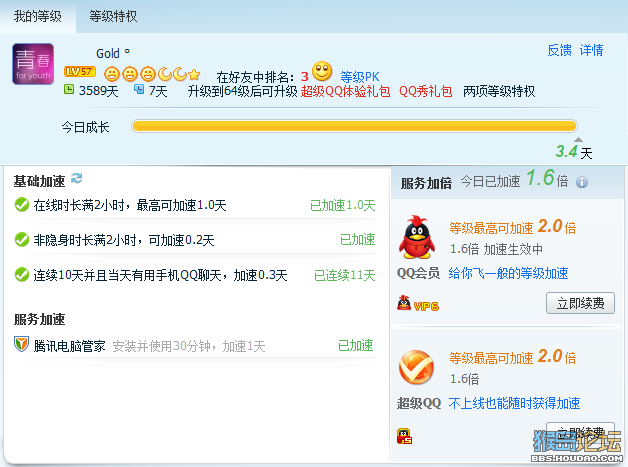
Task: Click the info icon beside 1.6倍
Action: coord(582,182)
